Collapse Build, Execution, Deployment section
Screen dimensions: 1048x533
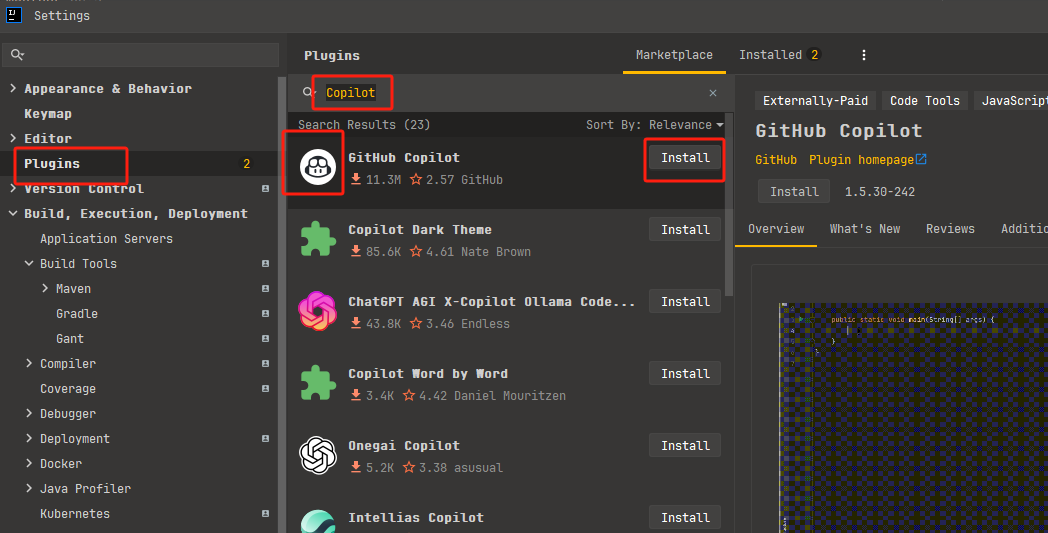(x=13, y=213)
